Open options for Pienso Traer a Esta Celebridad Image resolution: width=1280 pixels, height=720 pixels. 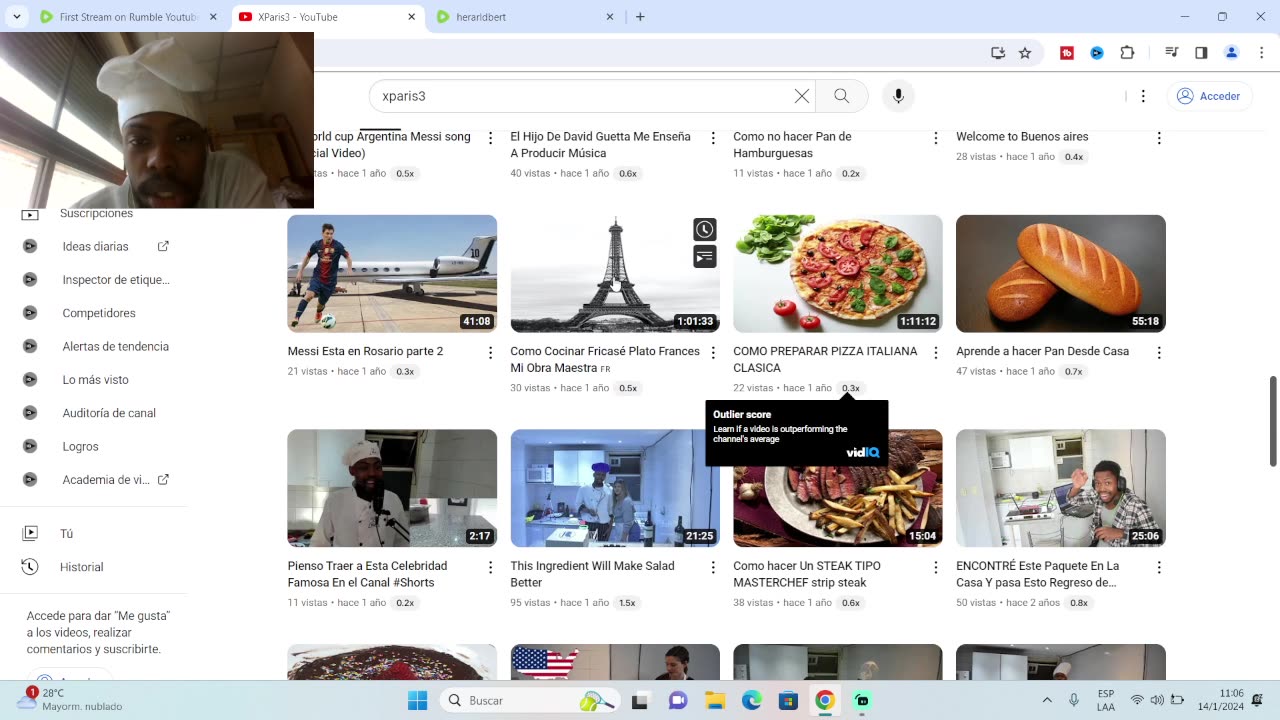490,567
